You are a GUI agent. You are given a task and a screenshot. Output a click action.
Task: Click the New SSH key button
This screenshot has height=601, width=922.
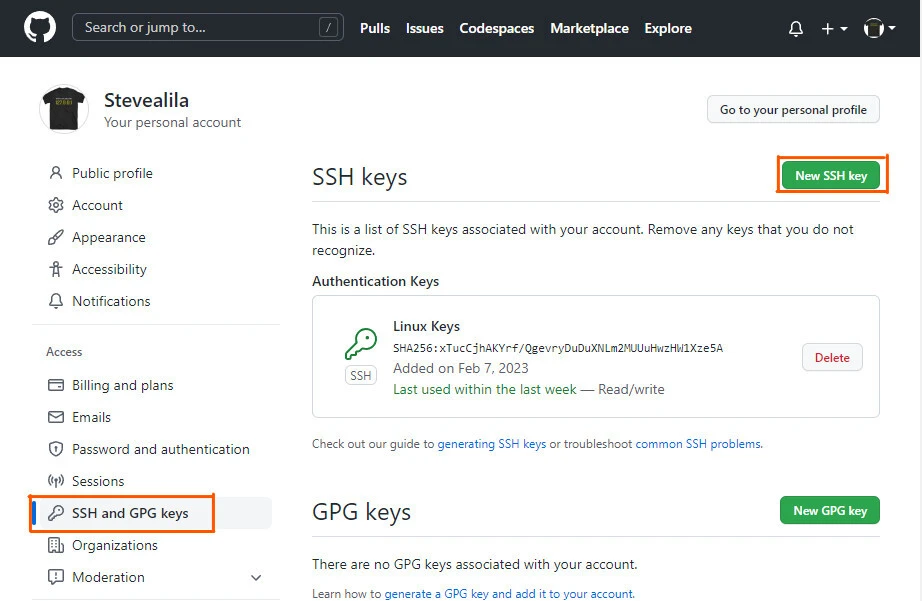(x=831, y=175)
